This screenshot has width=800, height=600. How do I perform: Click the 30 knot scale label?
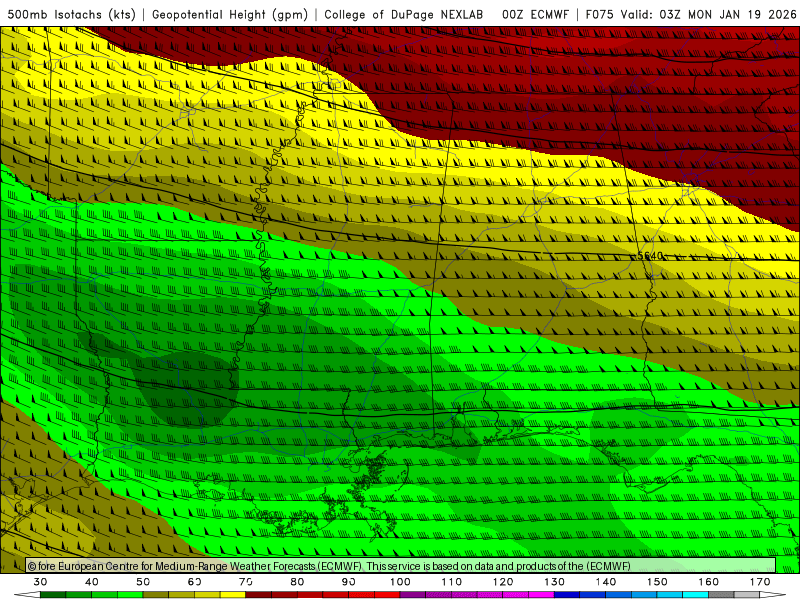40,582
